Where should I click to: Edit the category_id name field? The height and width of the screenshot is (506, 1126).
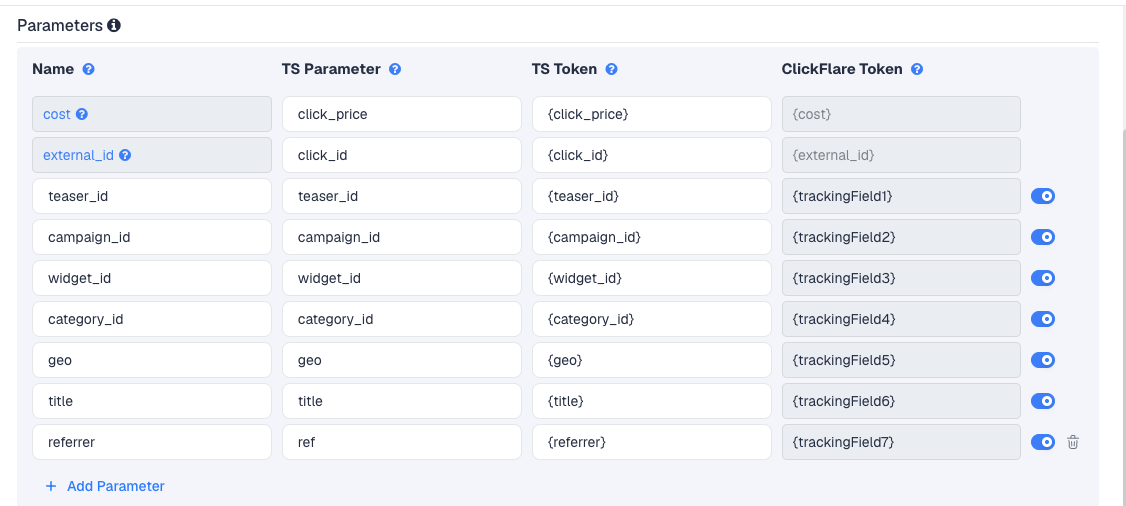pos(152,319)
